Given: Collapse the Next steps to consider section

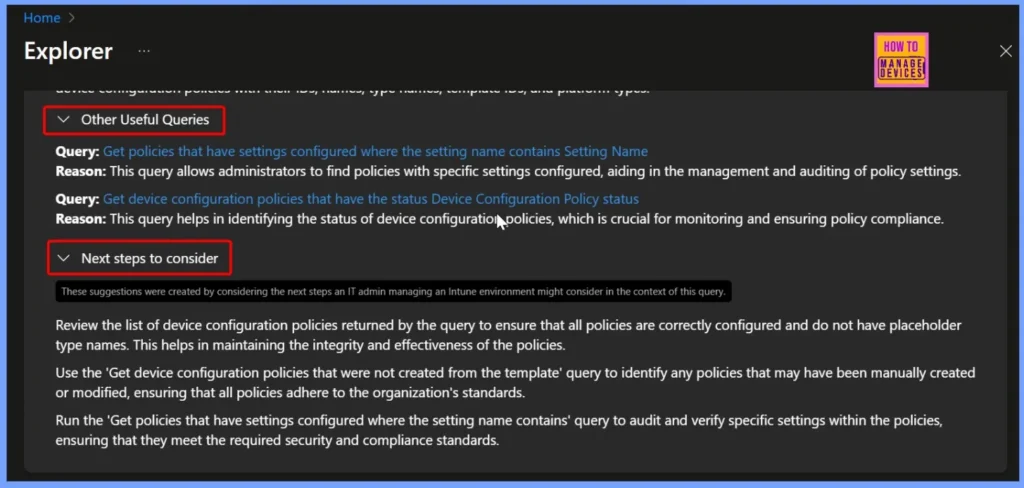Looking at the screenshot, I should (x=63, y=258).
